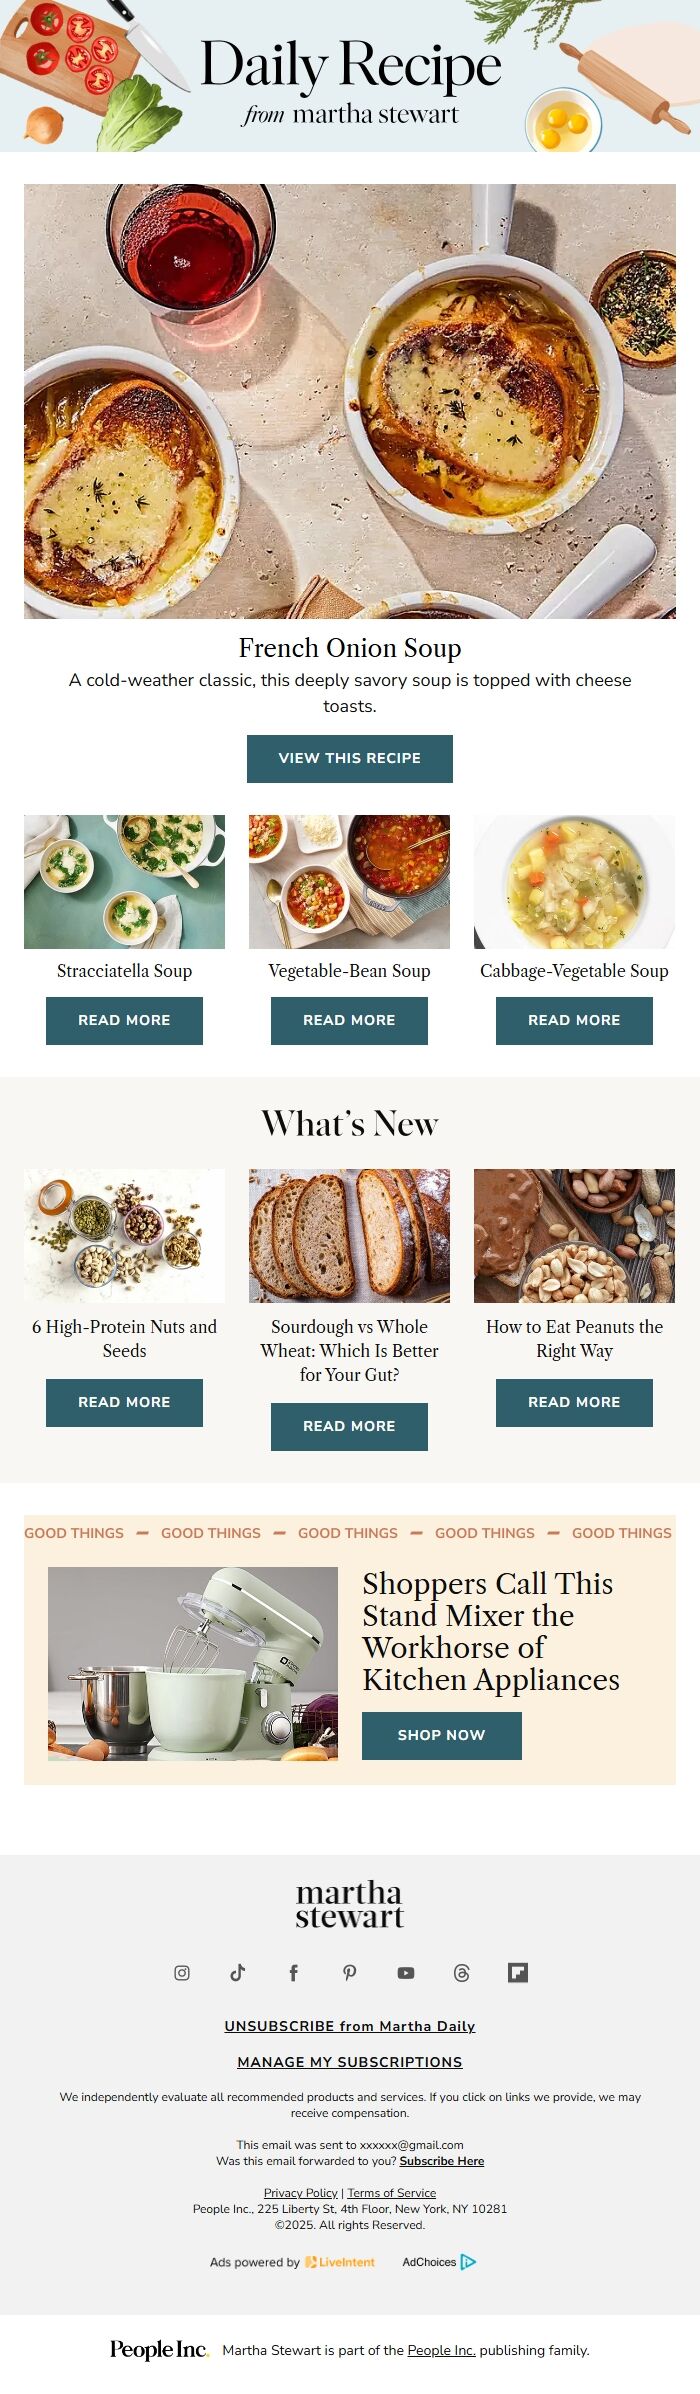Viewport: 700px width, 2394px height.
Task: Click the AdChoices triangle icon
Action: (468, 2261)
